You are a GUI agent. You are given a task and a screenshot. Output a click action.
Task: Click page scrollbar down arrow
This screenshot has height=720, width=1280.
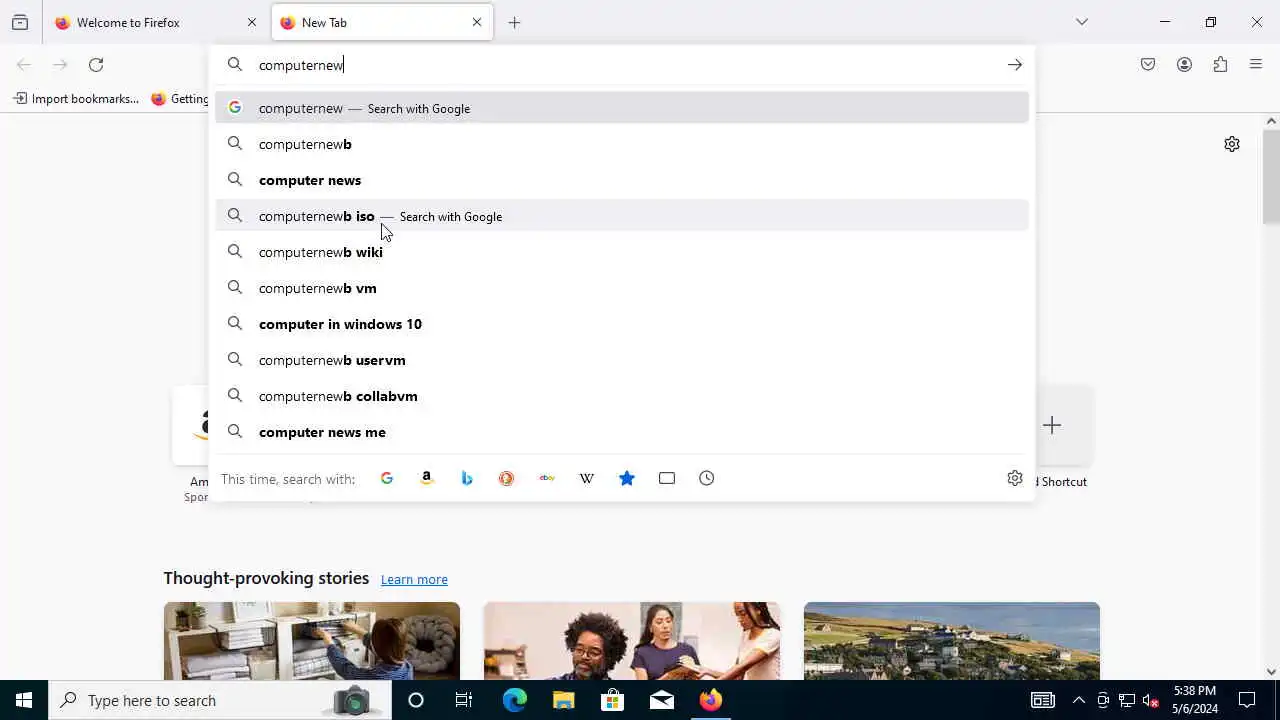pyautogui.click(x=1271, y=672)
